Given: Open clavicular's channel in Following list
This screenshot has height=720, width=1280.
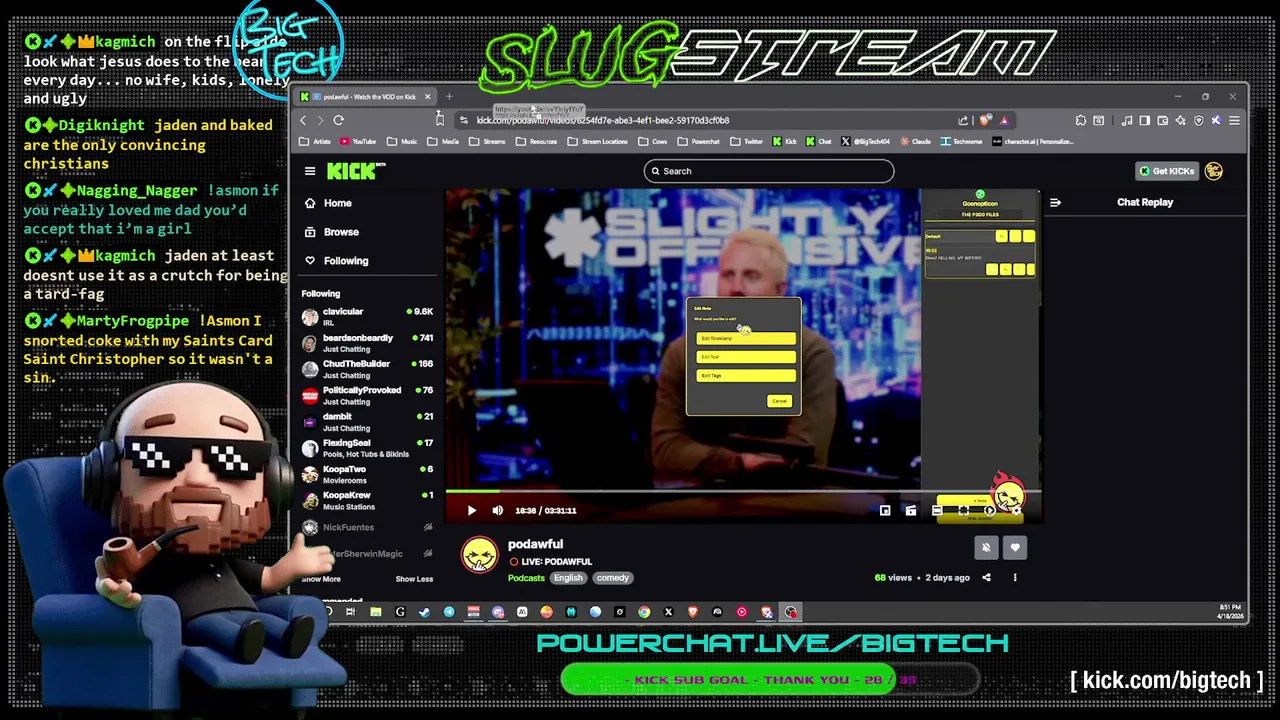Looking at the screenshot, I should (368, 317).
